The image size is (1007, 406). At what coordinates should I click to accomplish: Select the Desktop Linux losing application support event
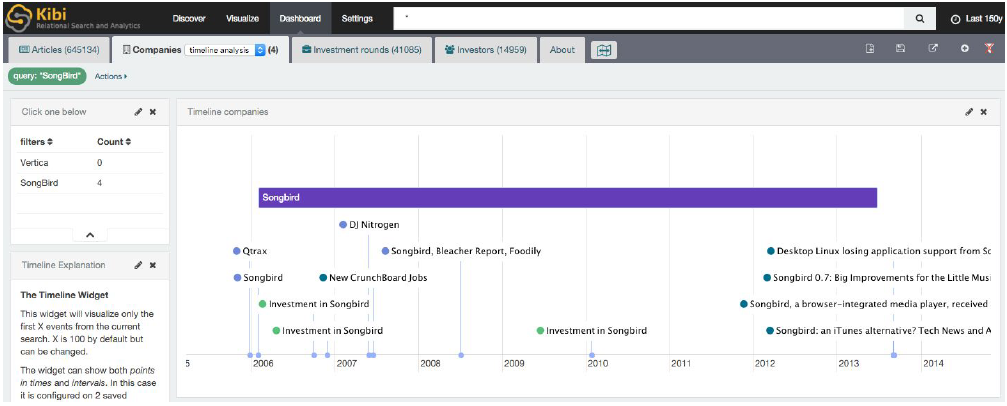click(x=879, y=251)
